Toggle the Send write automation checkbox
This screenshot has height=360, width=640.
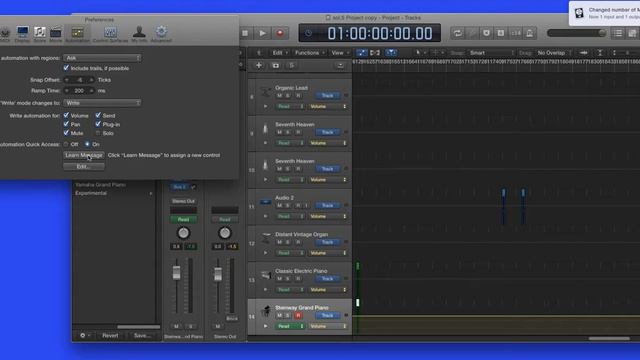click(x=98, y=115)
